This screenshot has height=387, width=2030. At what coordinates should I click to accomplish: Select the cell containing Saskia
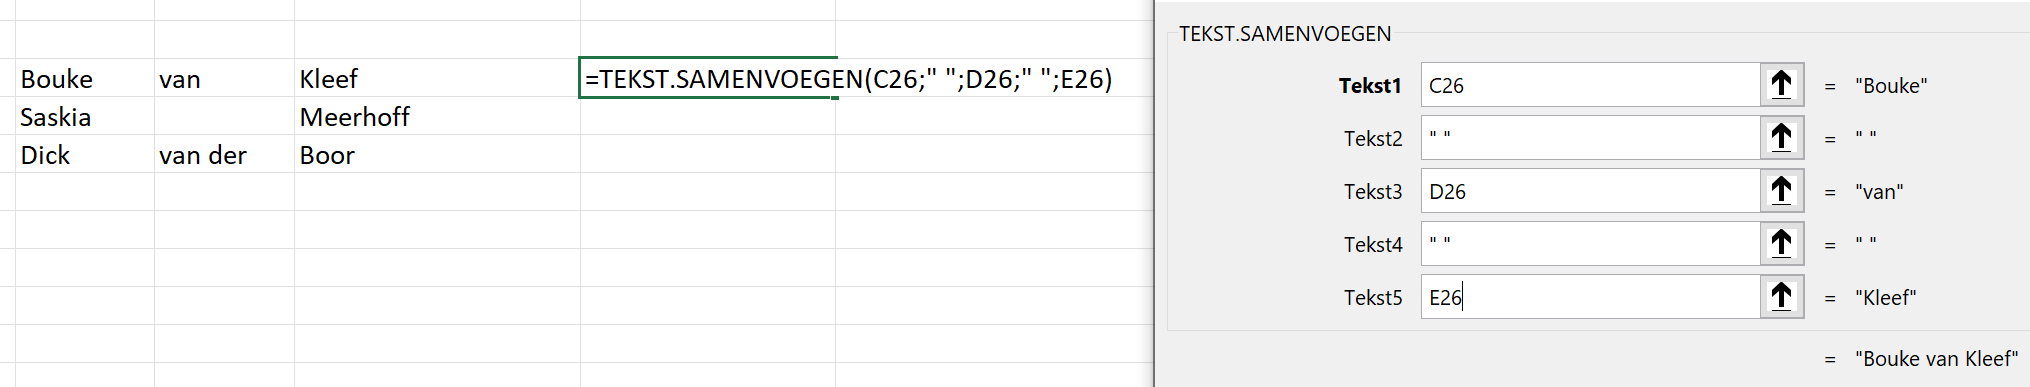coord(85,116)
